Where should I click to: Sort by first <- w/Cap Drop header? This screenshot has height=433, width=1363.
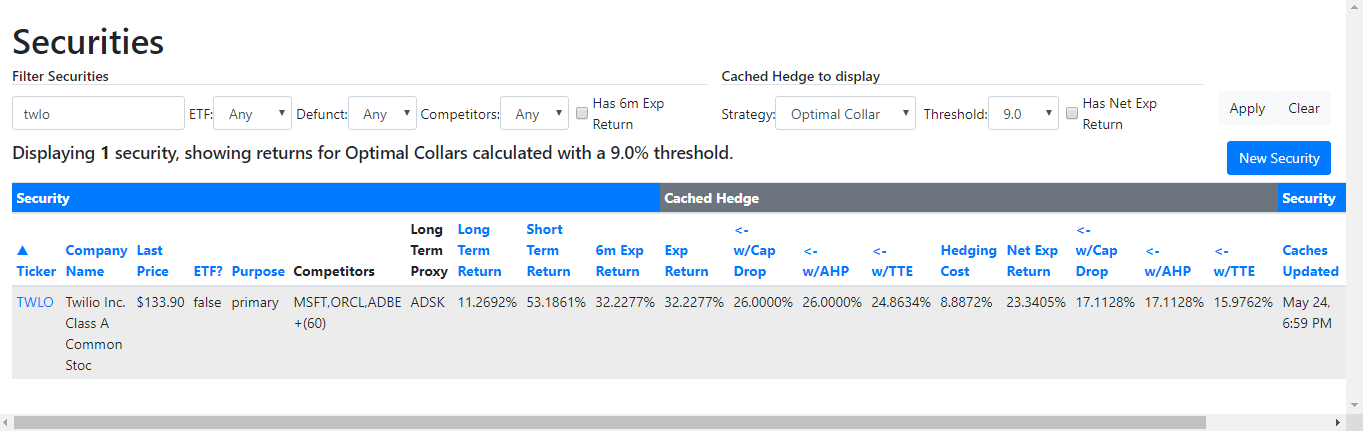coord(754,250)
